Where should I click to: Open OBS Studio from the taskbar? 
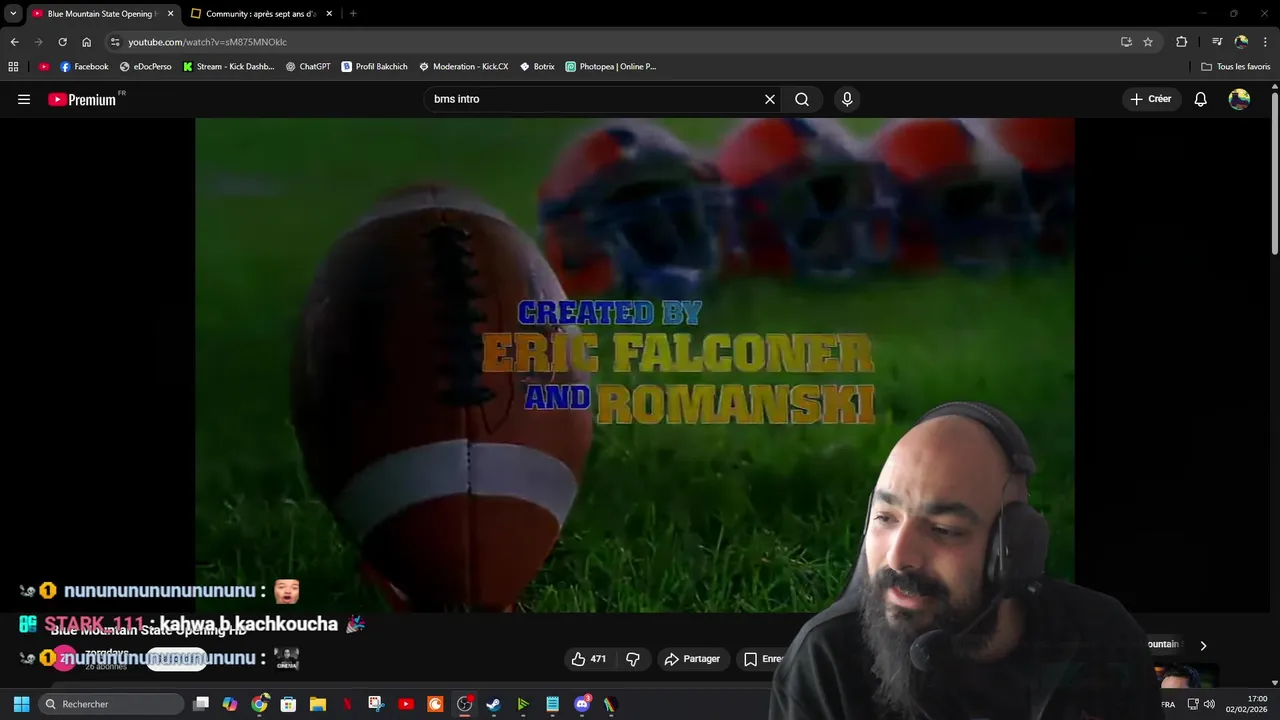pos(464,704)
